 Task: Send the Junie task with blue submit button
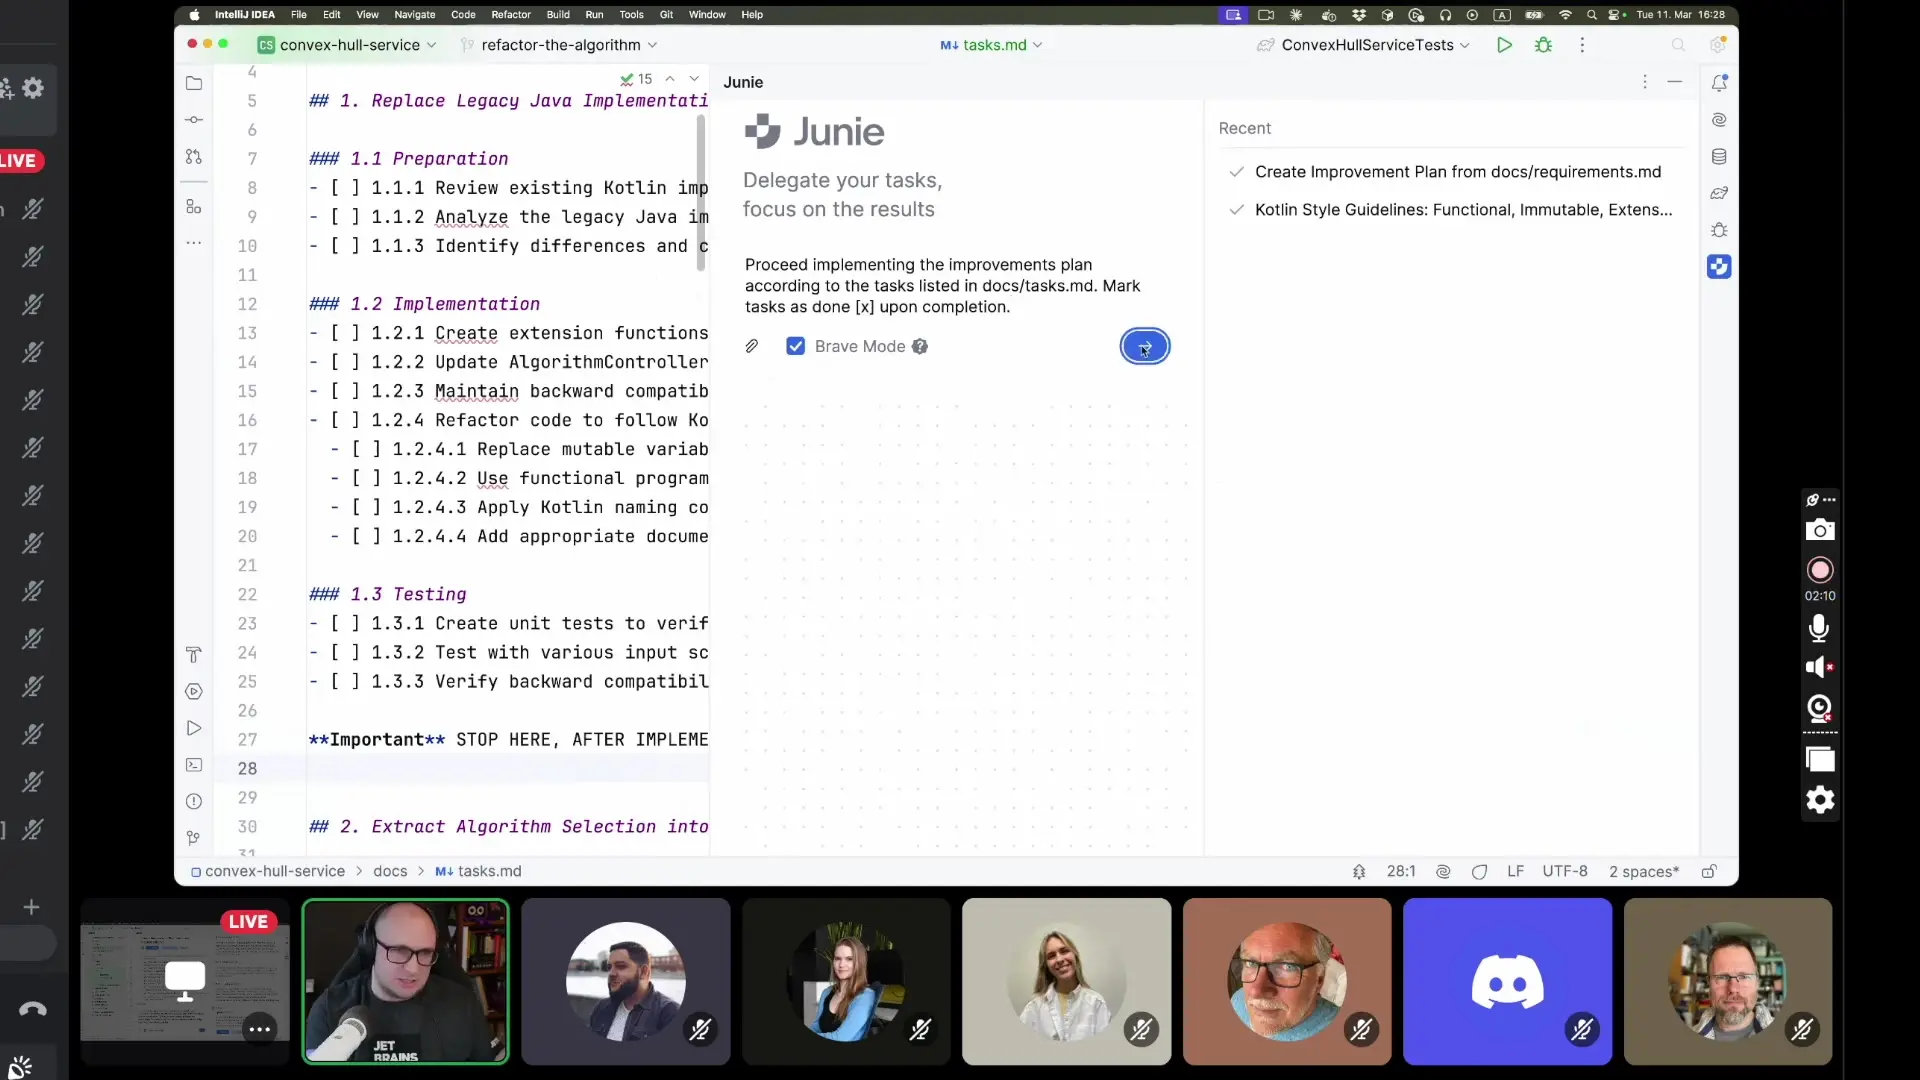pyautogui.click(x=1145, y=346)
